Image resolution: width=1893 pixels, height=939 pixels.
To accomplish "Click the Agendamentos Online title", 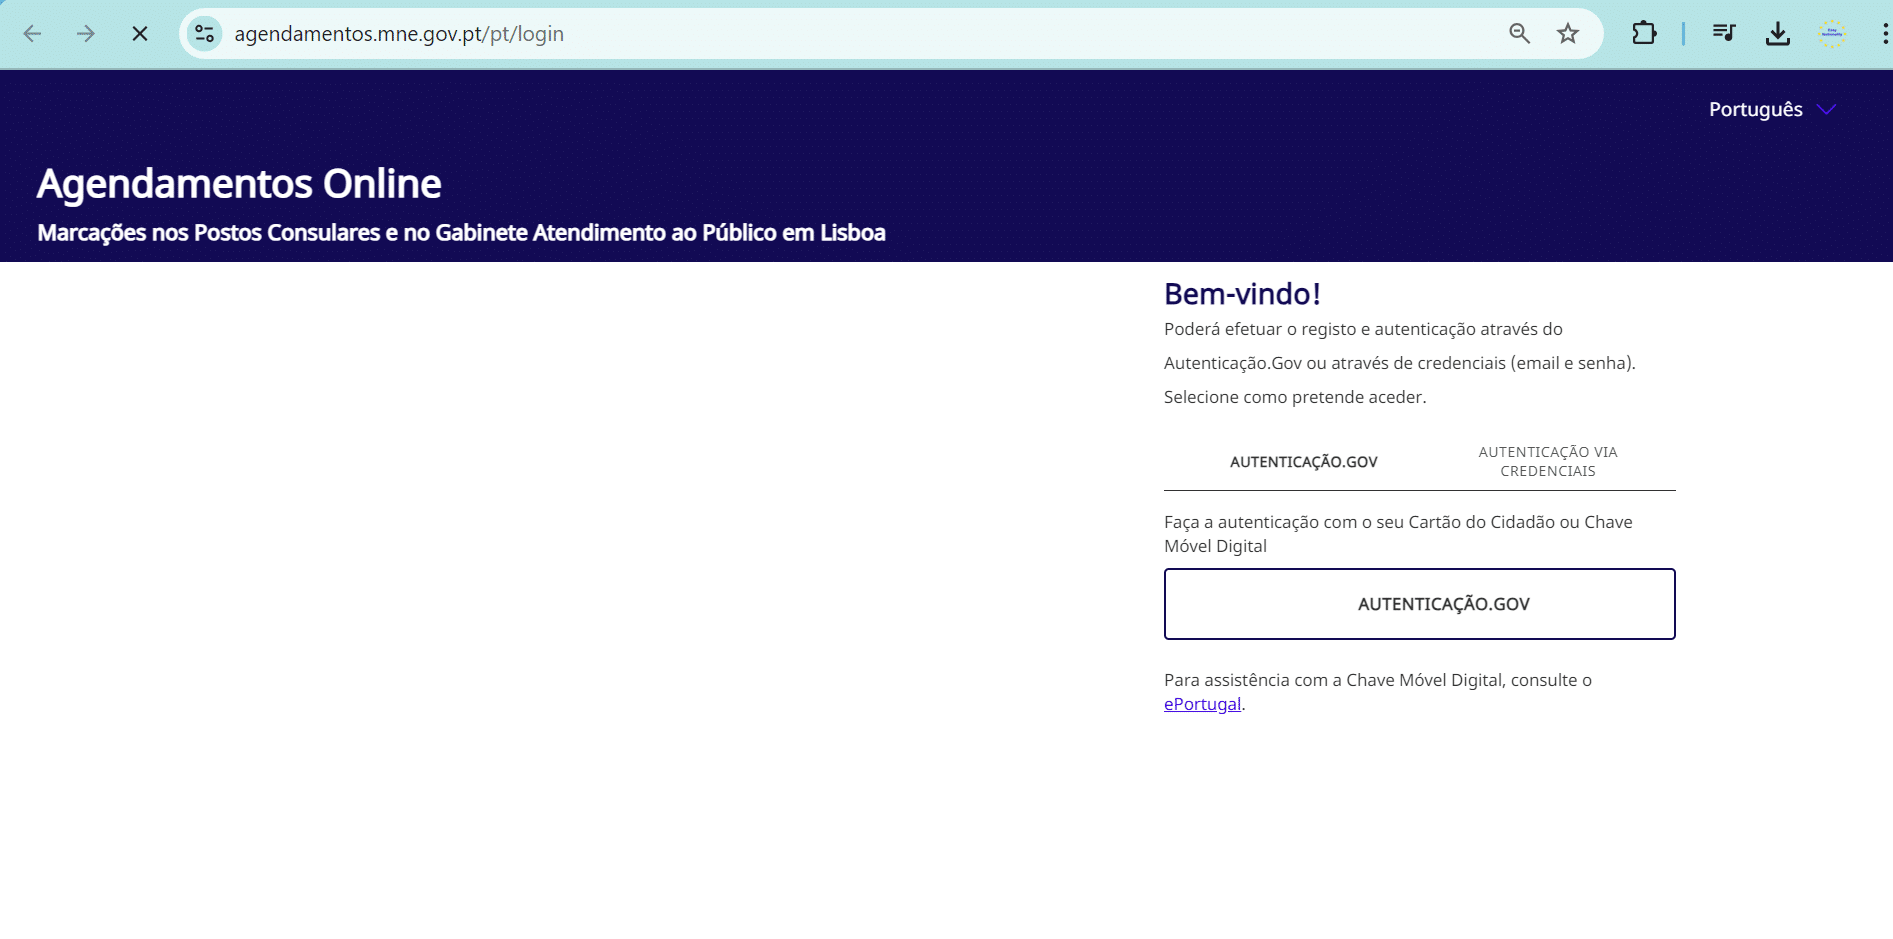I will 239,184.
